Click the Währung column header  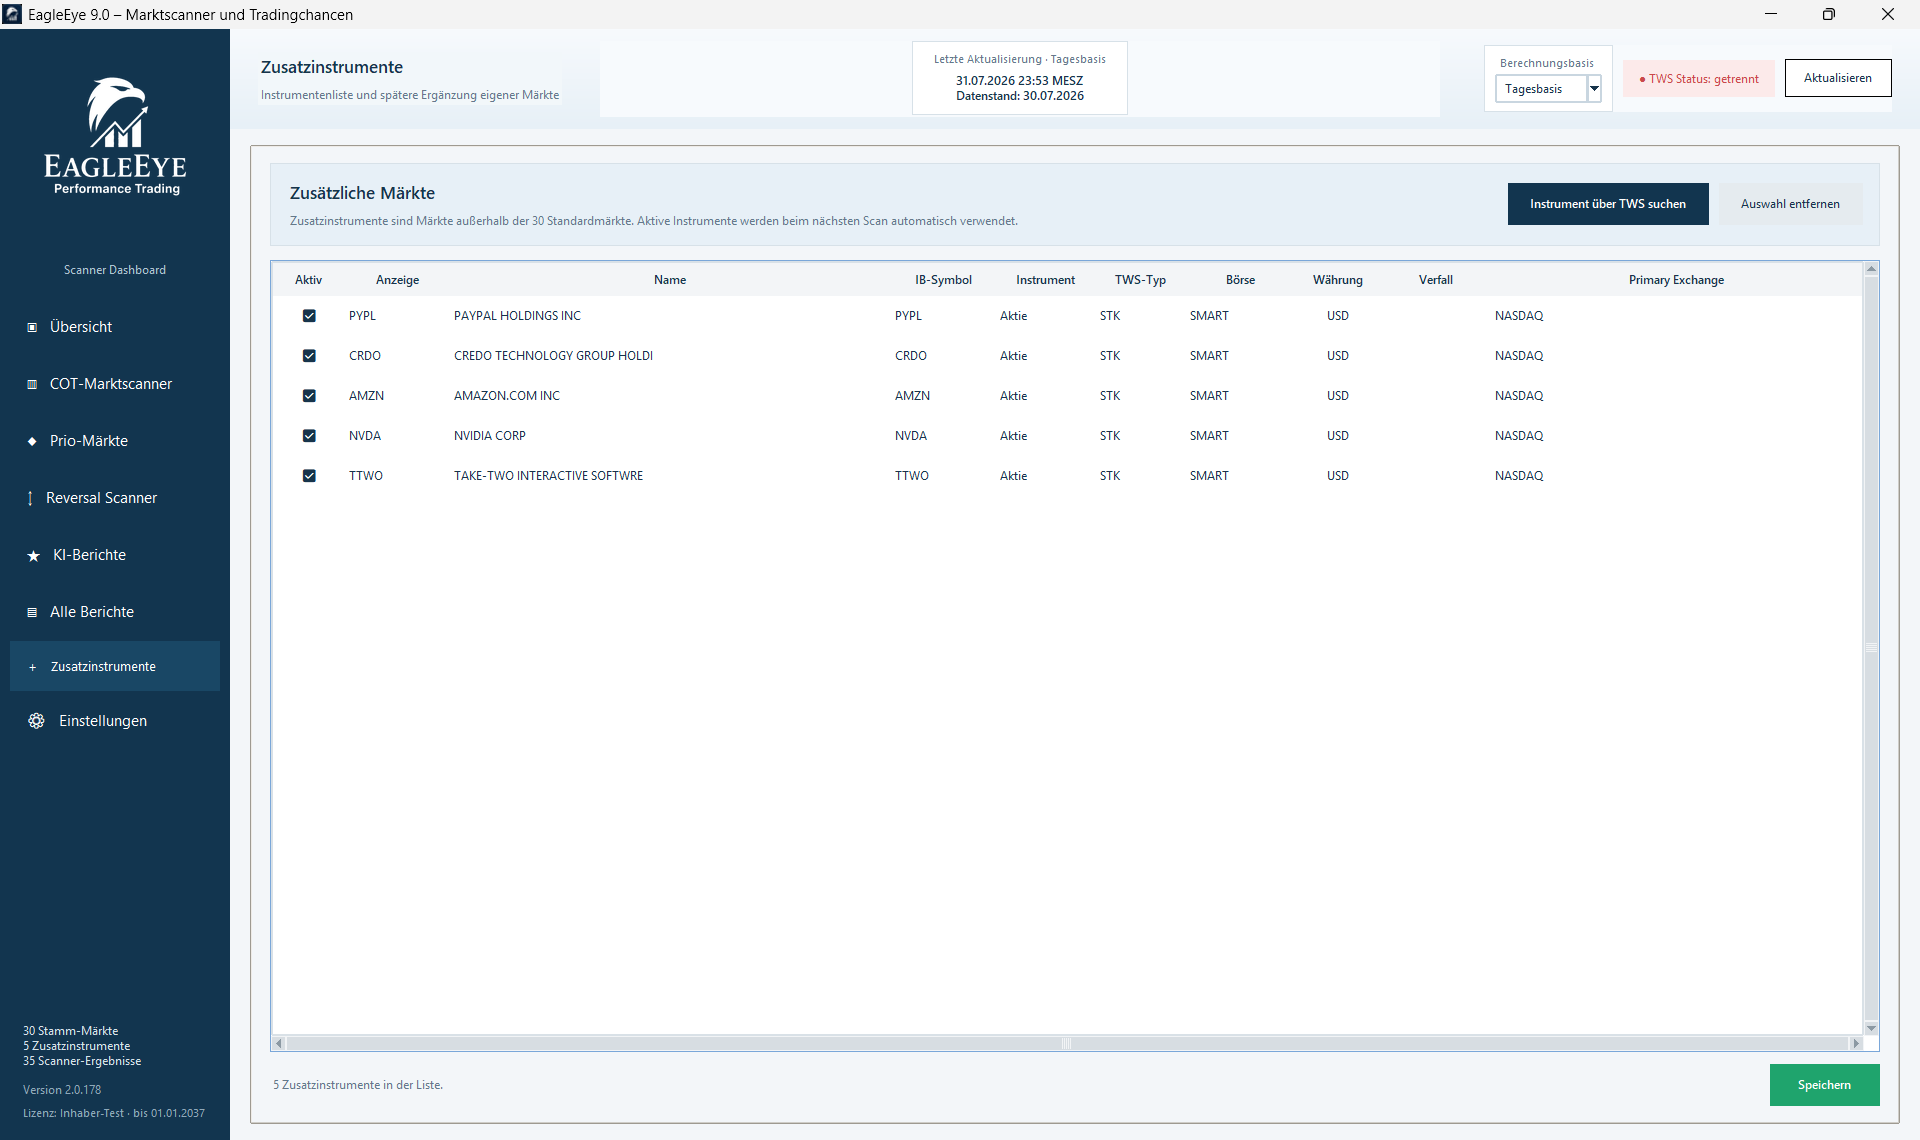click(x=1338, y=280)
